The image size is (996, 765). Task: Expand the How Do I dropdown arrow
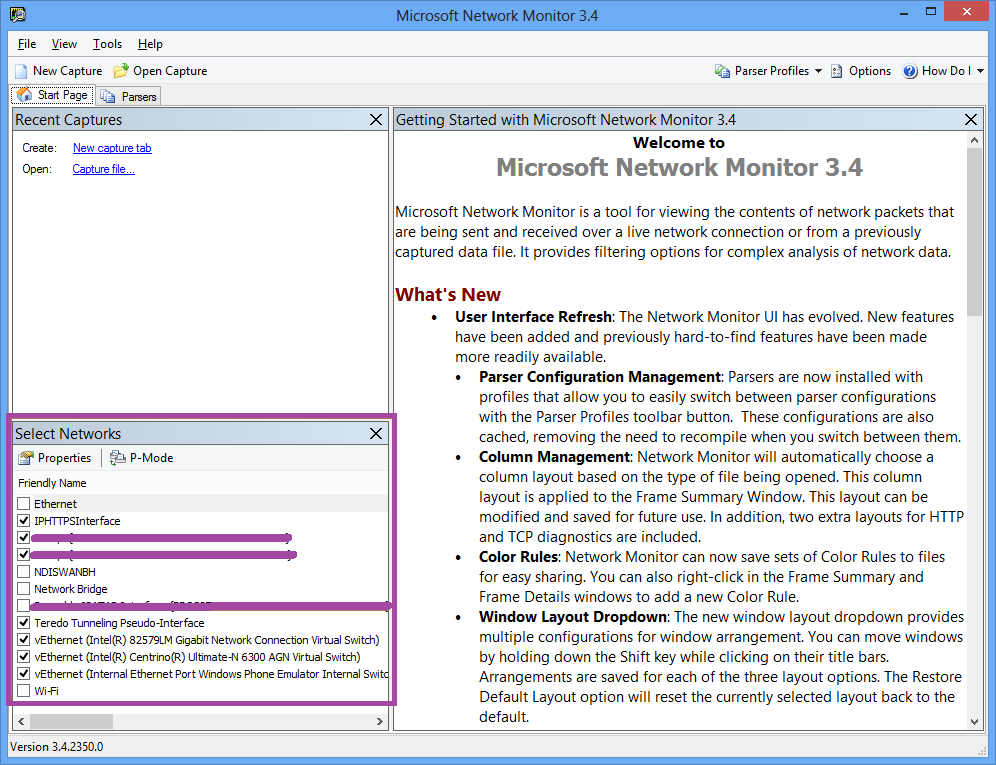(x=980, y=71)
